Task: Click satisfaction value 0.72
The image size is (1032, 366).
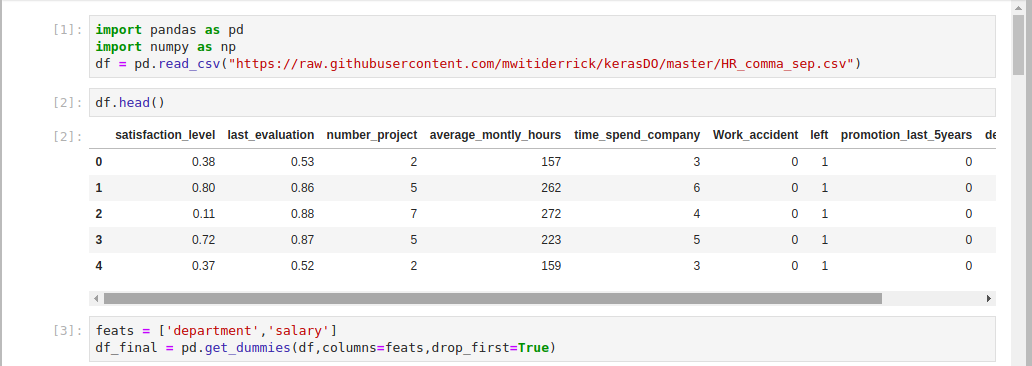Action: (x=203, y=240)
